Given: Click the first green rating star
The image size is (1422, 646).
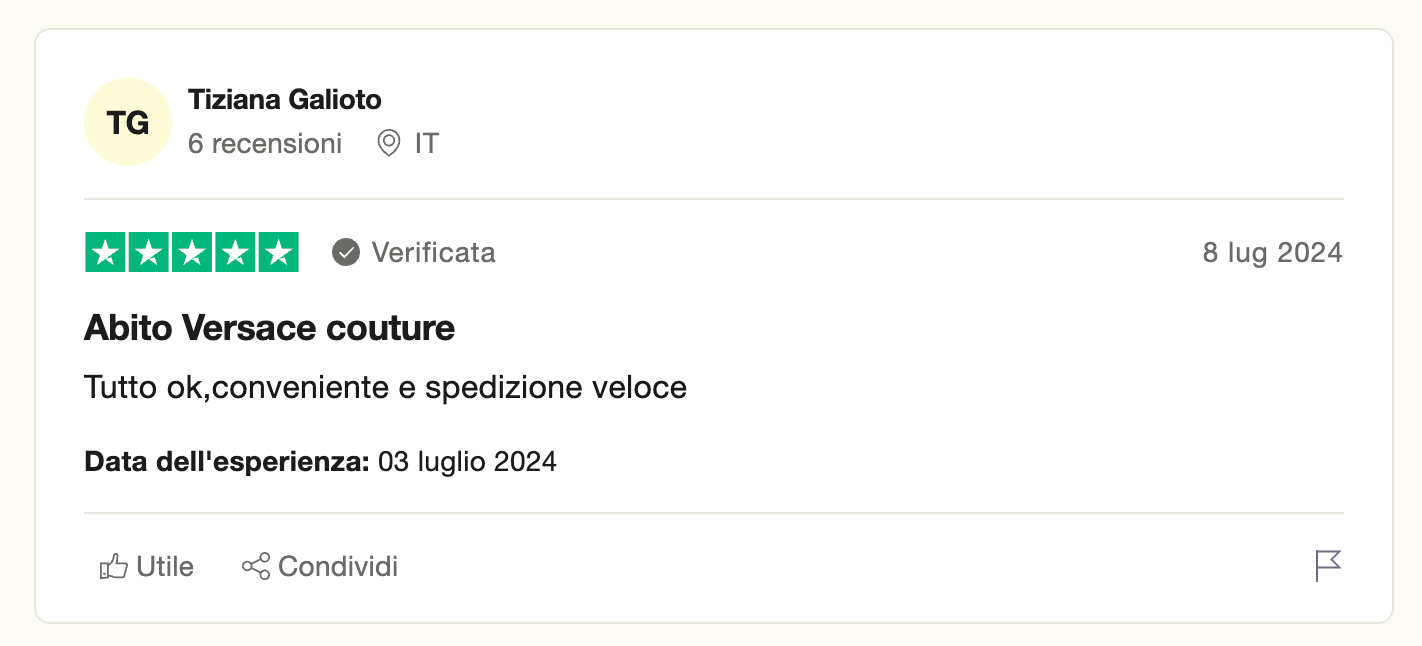Looking at the screenshot, I should [106, 253].
